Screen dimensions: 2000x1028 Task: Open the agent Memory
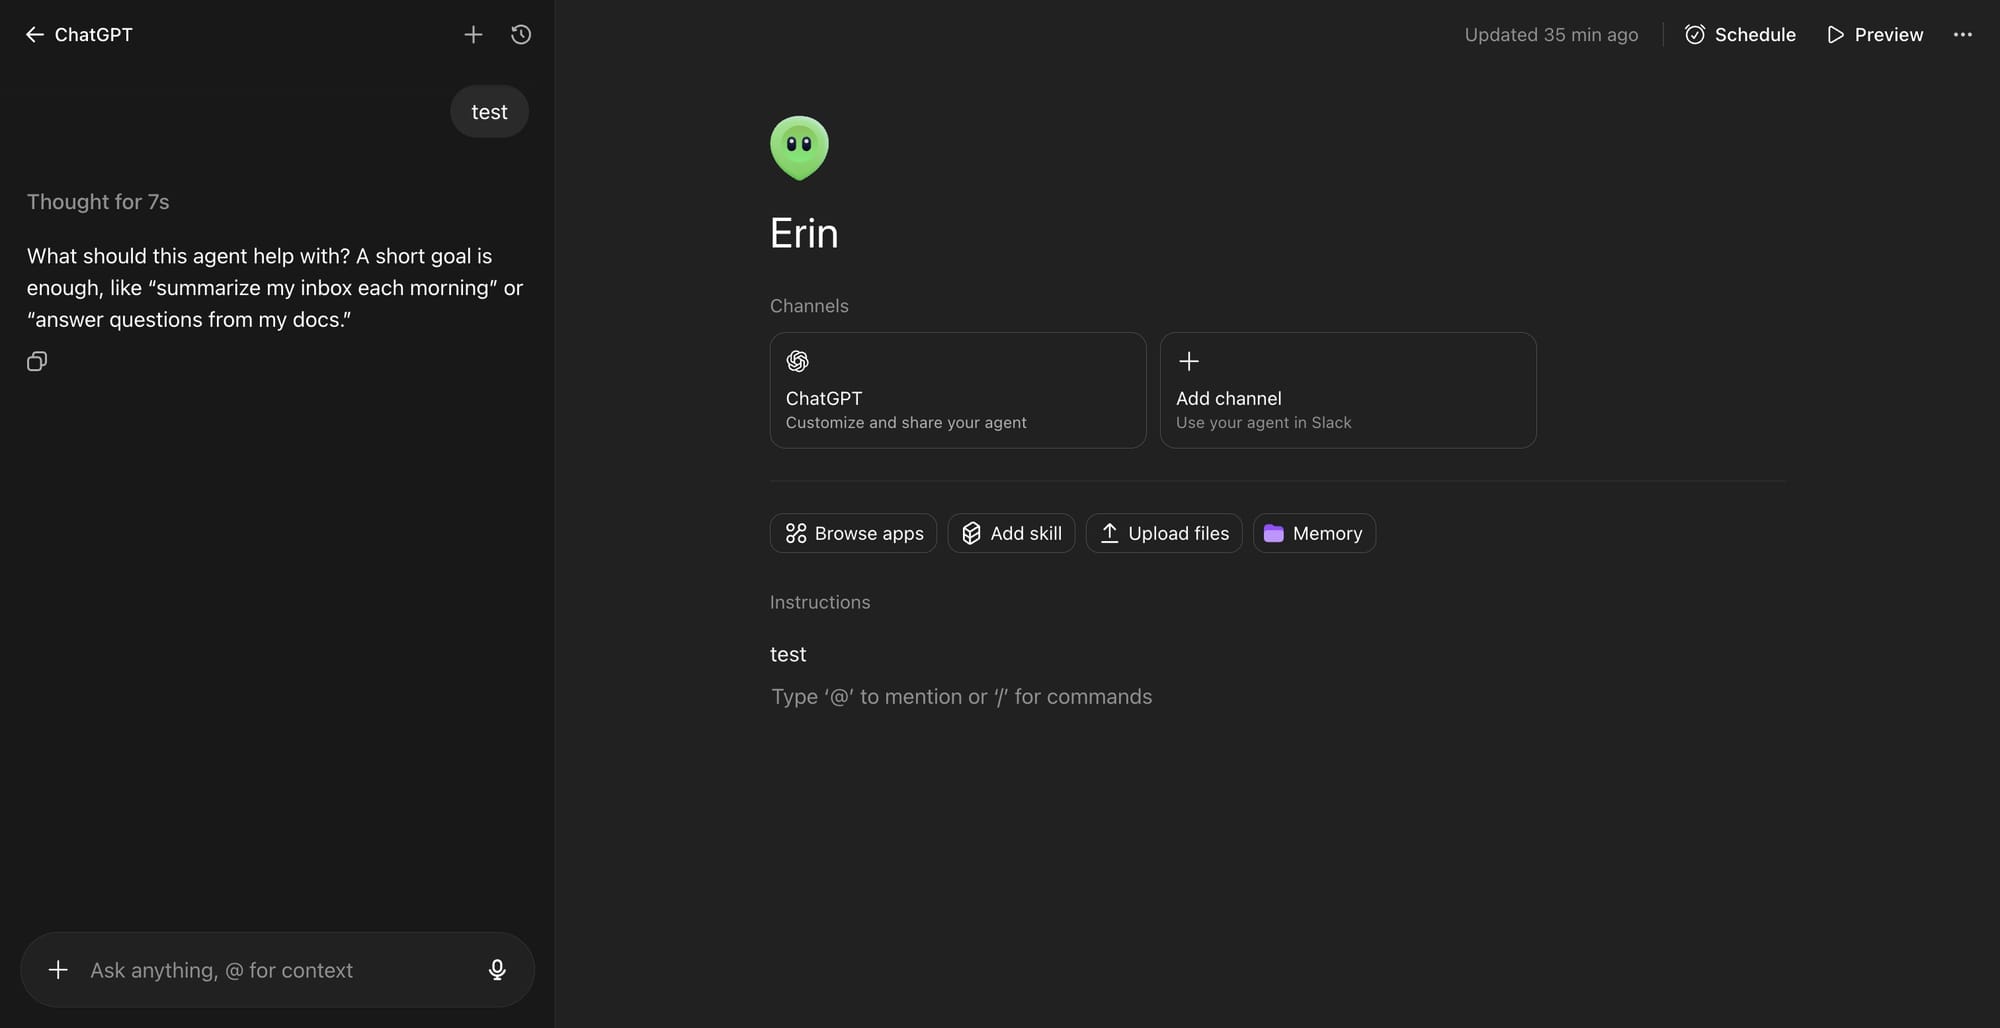click(1314, 533)
